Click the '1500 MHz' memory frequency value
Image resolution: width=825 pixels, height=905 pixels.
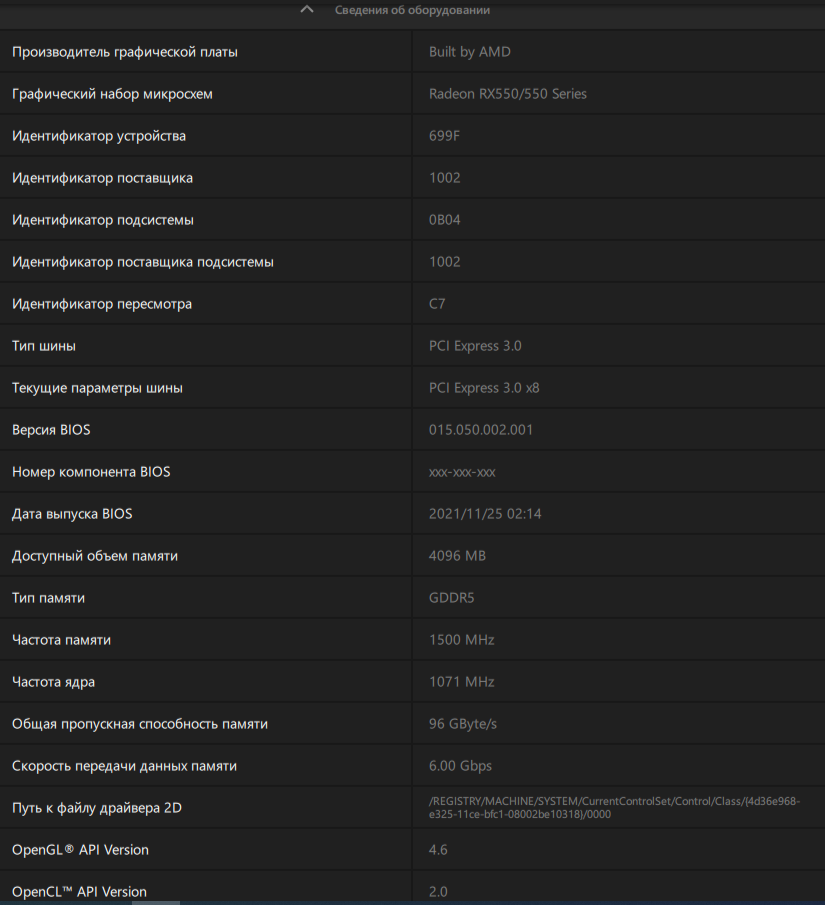click(x=461, y=640)
